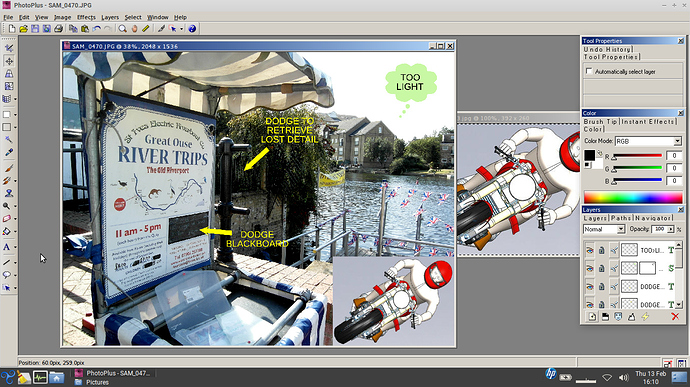Open the Normal blend mode dropdown

click(620, 229)
